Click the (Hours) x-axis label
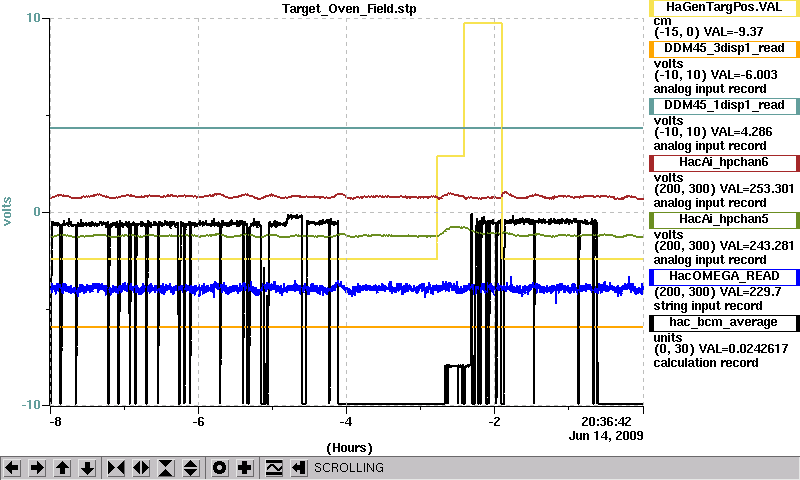The width and height of the screenshot is (800, 480). (x=349, y=448)
